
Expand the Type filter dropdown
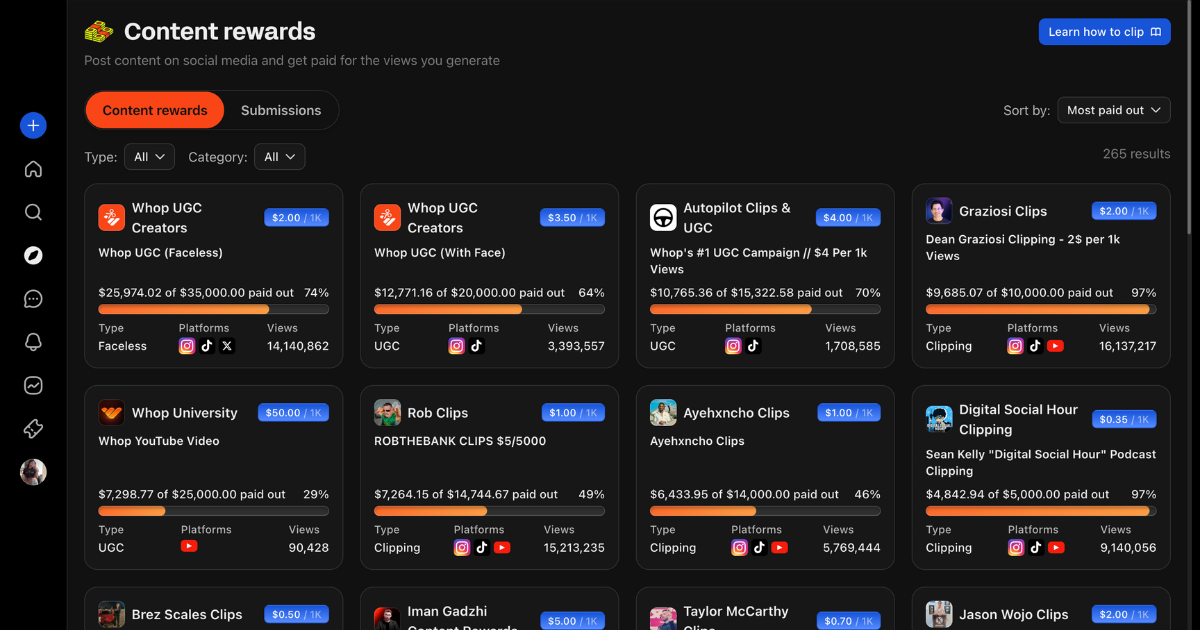tap(149, 157)
